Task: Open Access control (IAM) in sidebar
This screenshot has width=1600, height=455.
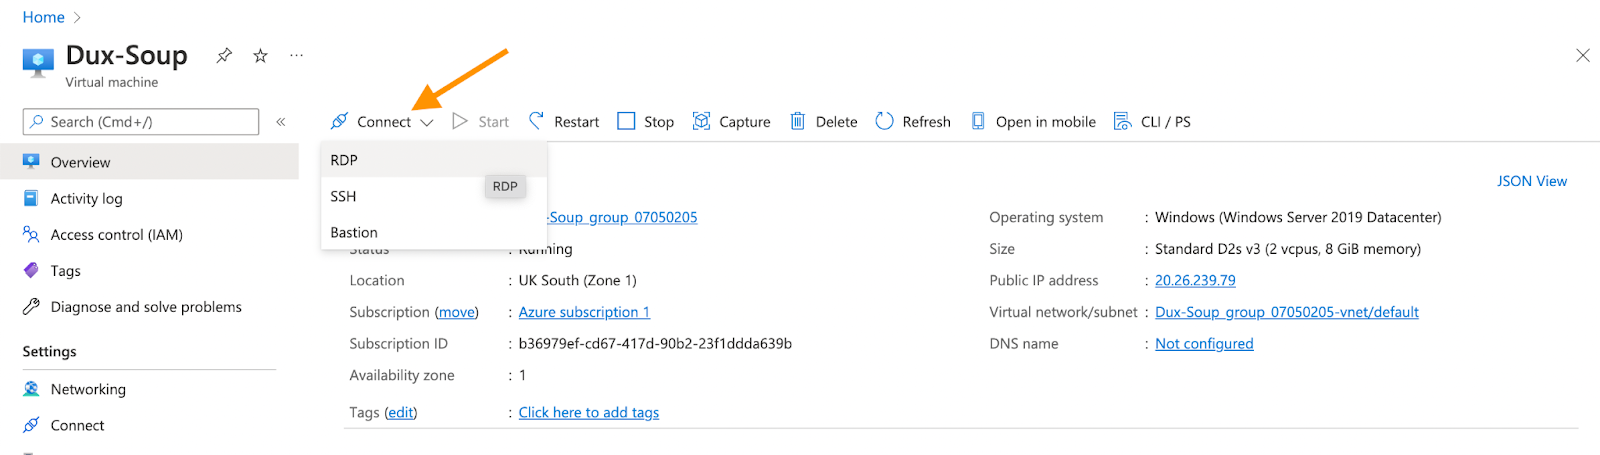Action: (x=116, y=235)
